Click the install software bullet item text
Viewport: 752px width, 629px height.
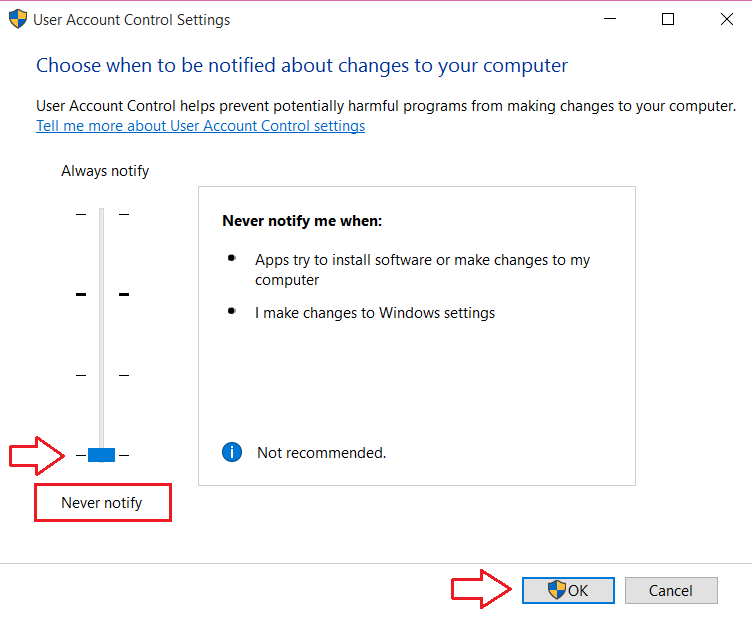[x=422, y=269]
